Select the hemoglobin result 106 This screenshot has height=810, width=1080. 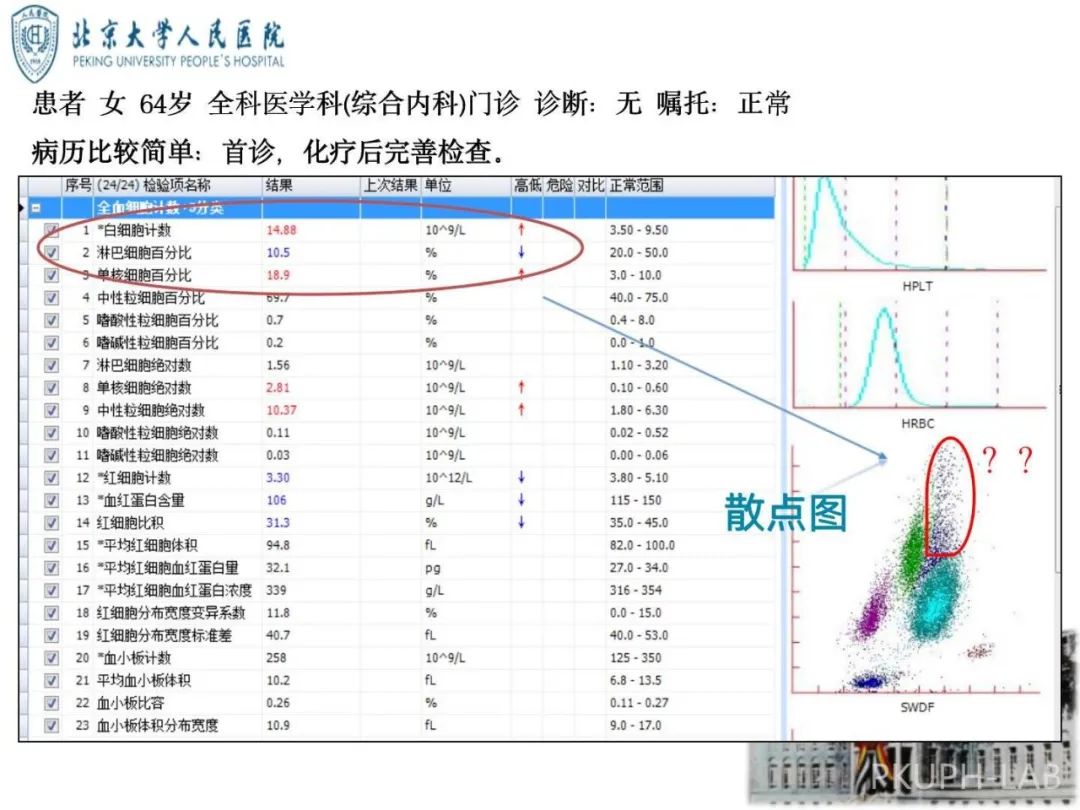(x=276, y=501)
